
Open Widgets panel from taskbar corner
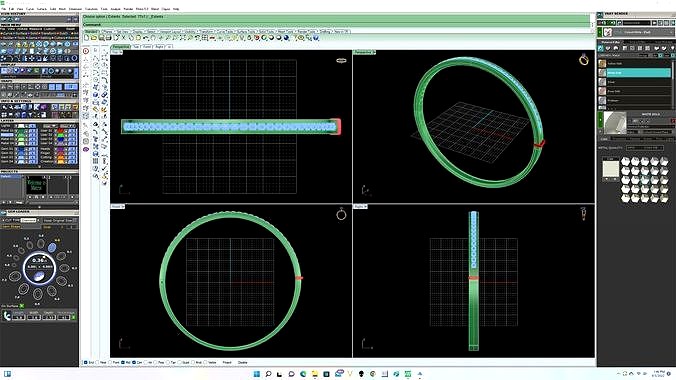click(7, 374)
